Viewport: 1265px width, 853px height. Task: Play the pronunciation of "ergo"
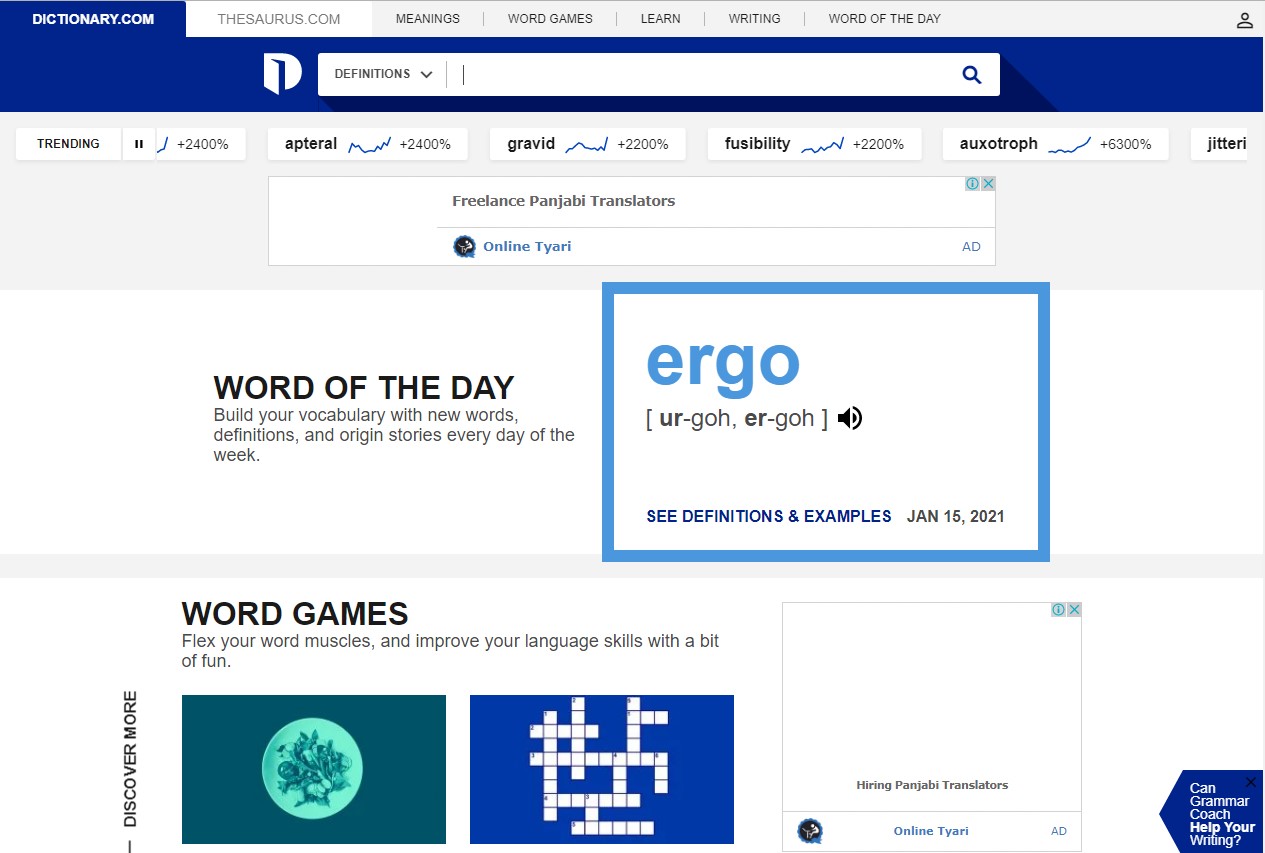(849, 418)
